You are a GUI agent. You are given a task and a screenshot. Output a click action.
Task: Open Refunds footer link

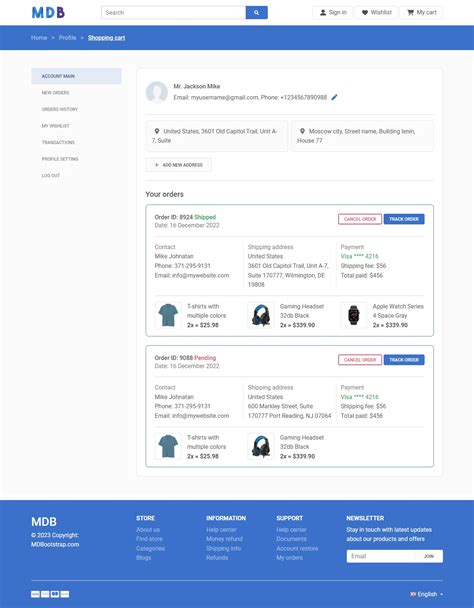point(217,558)
